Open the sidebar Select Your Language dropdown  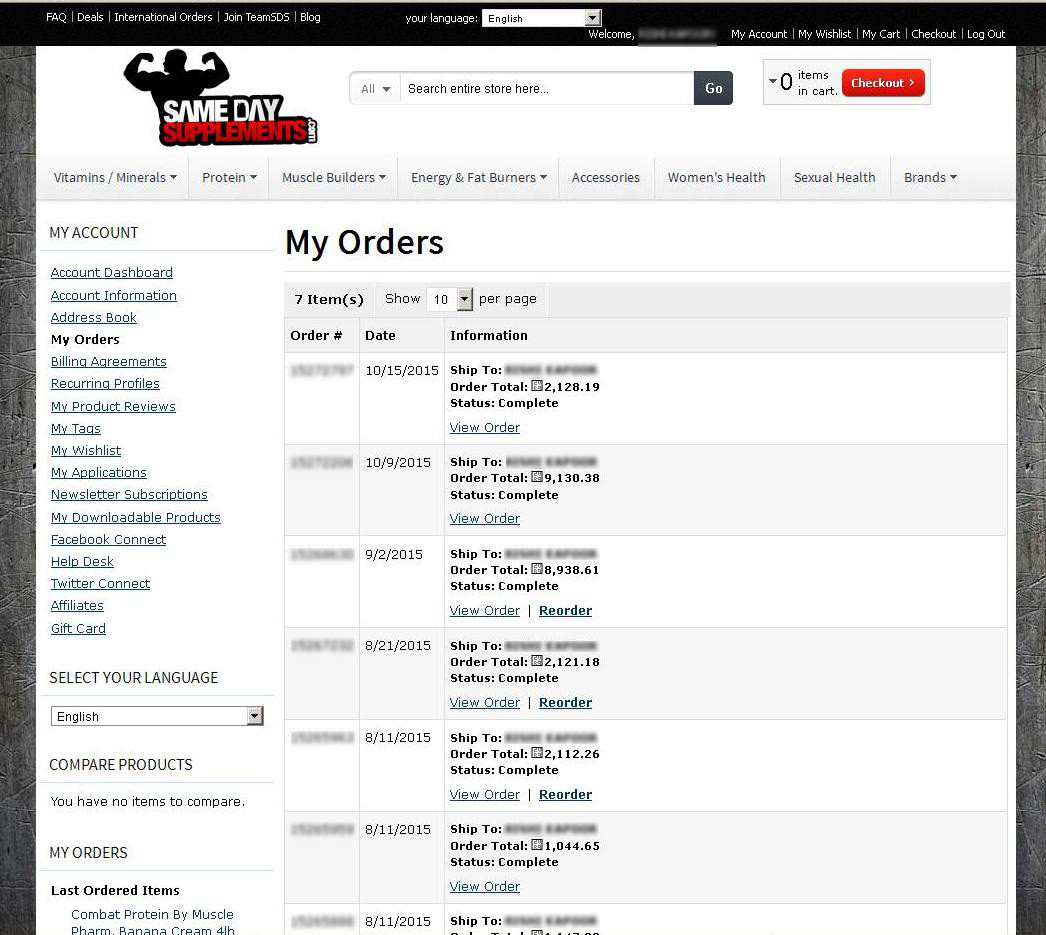coord(157,716)
